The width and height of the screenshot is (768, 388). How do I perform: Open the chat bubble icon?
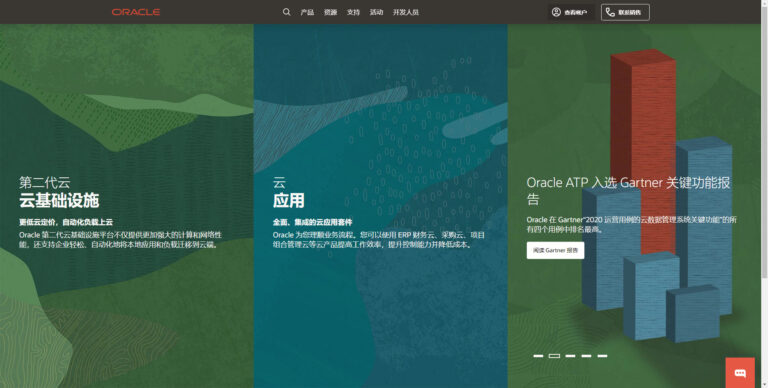point(740,373)
